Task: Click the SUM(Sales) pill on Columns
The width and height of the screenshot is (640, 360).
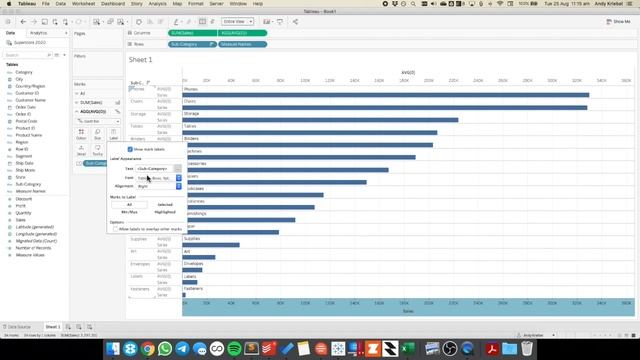Action: pyautogui.click(x=192, y=33)
